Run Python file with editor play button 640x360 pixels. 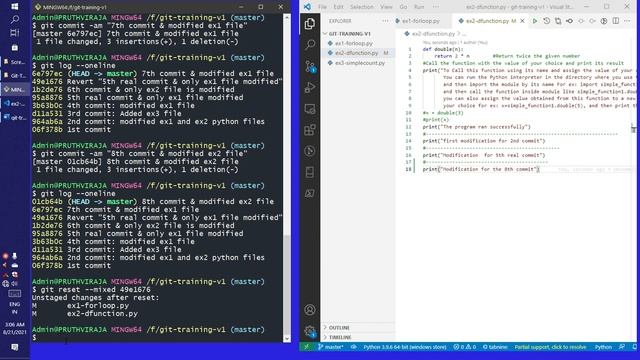[x=535, y=21]
